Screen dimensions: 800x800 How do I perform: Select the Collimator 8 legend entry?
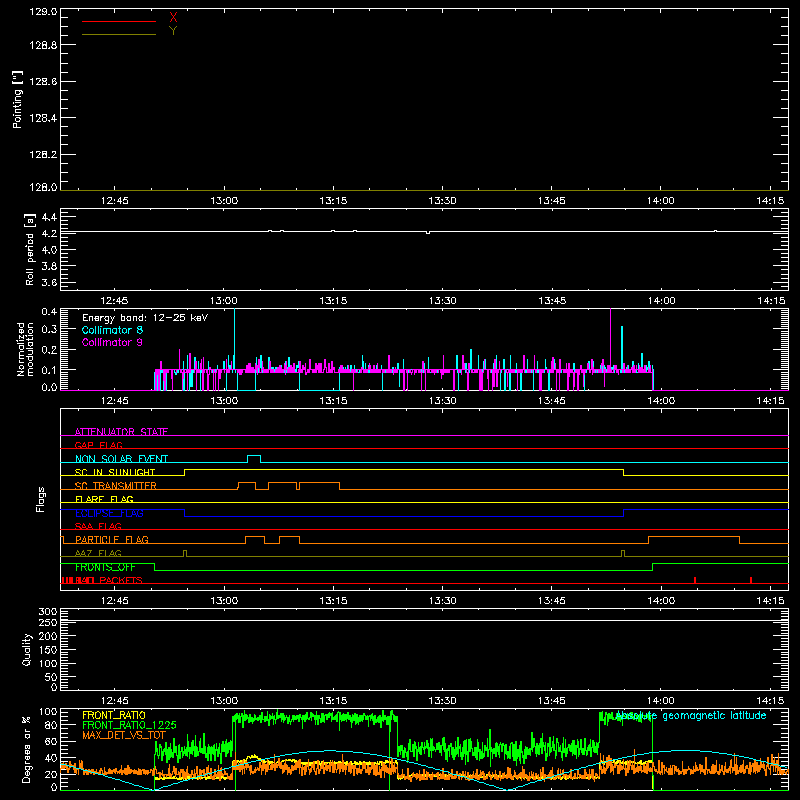click(112, 330)
